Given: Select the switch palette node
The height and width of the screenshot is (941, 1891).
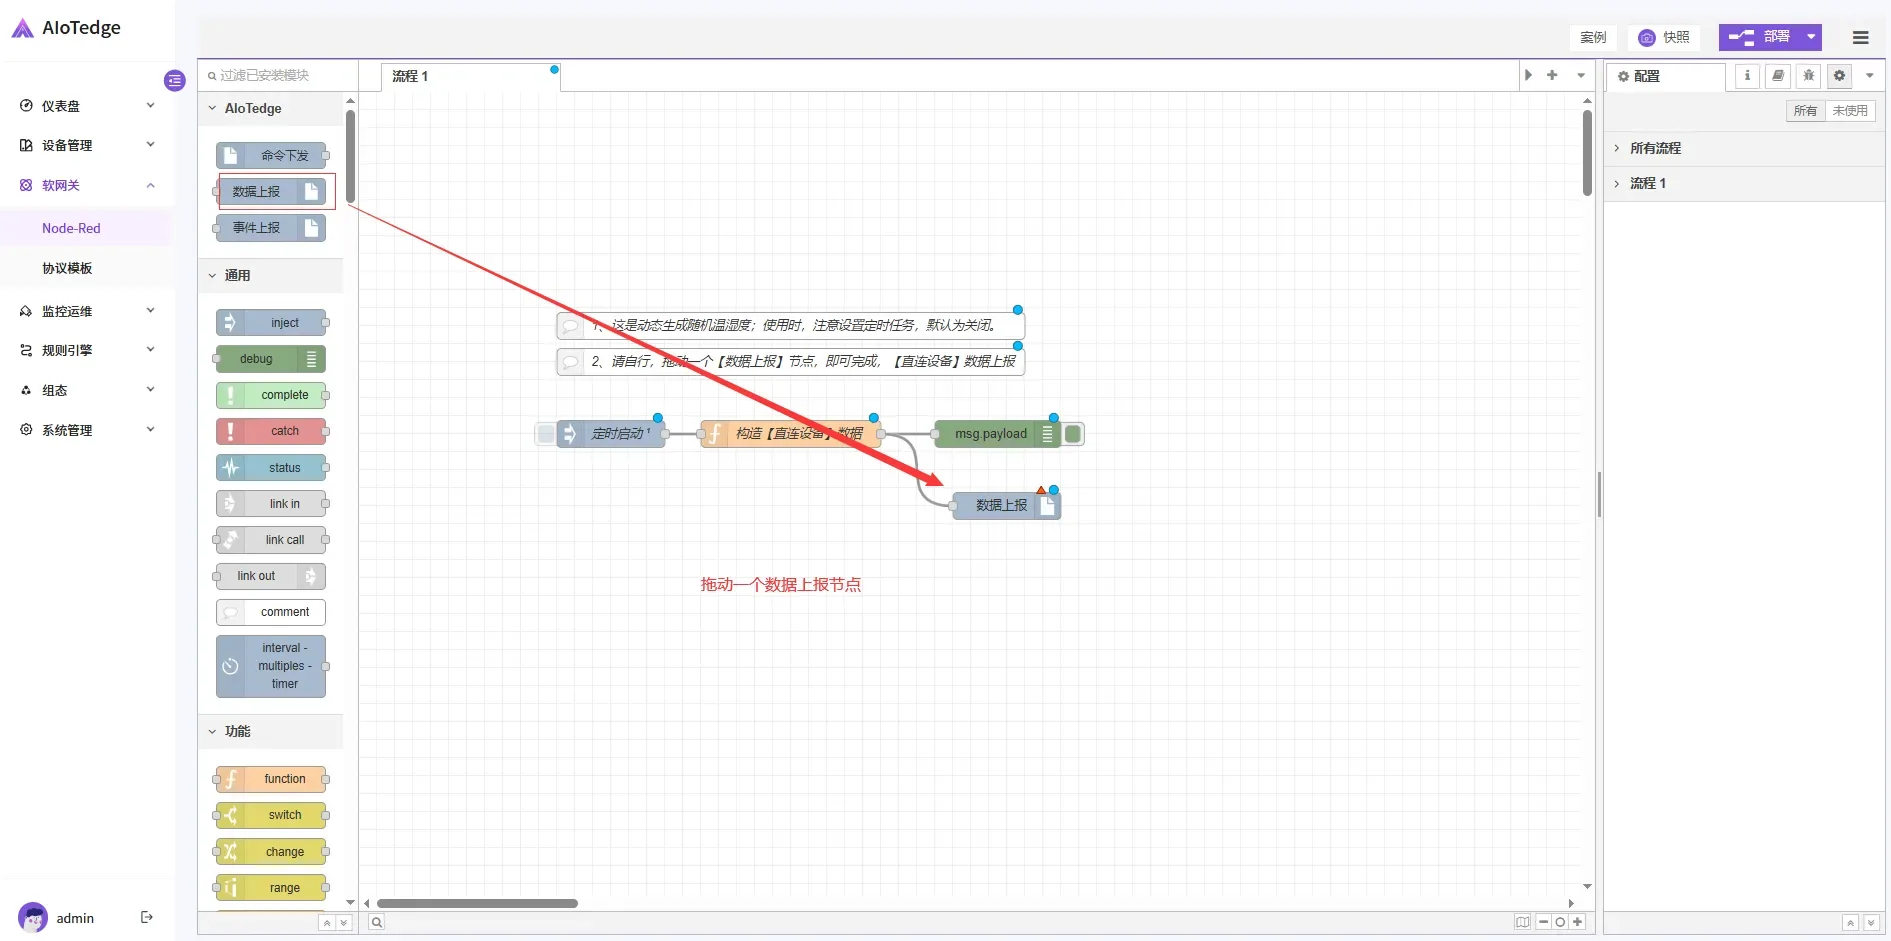Looking at the screenshot, I should (x=271, y=815).
